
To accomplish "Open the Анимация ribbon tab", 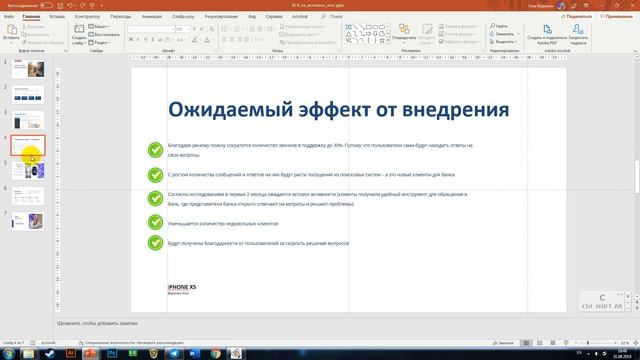I will [152, 16].
